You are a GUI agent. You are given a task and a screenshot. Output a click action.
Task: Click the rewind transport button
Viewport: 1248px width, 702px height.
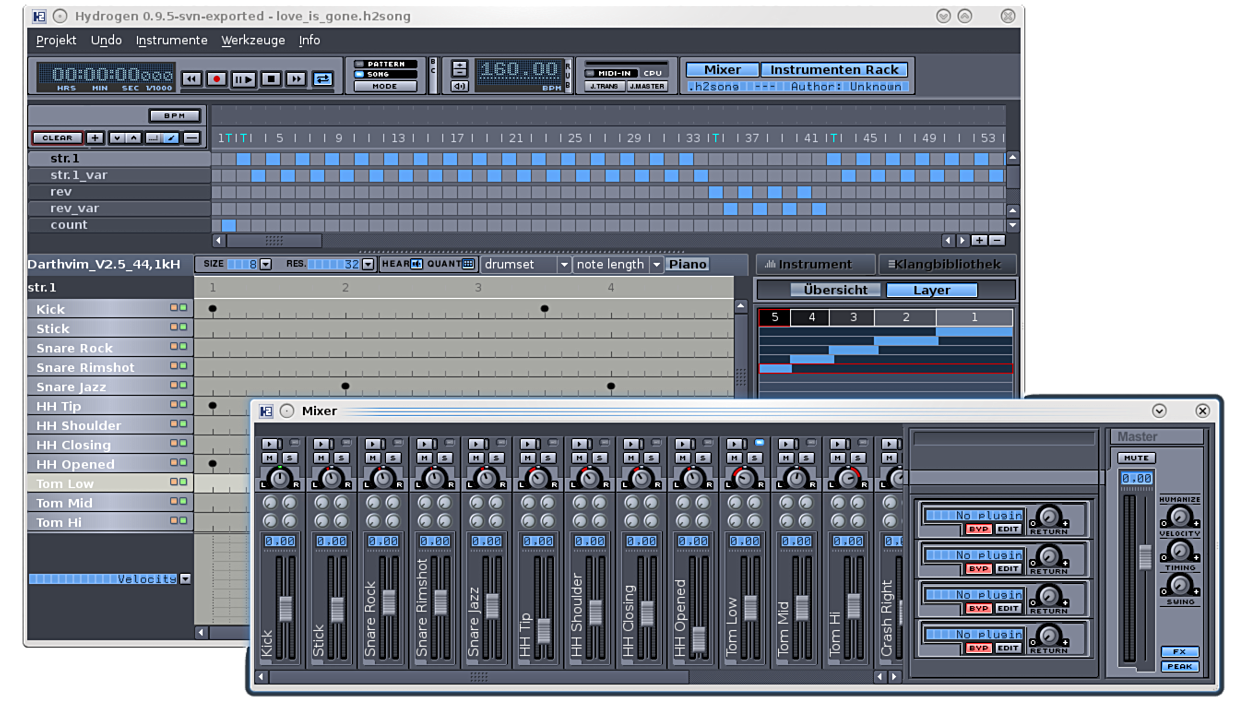point(191,79)
